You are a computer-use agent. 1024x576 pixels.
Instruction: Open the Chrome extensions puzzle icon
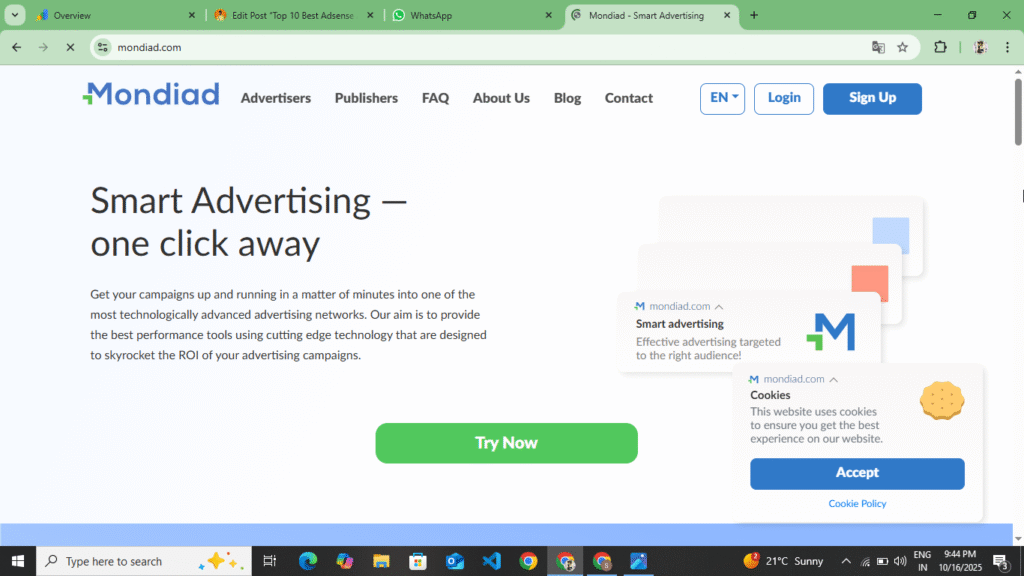click(940, 47)
